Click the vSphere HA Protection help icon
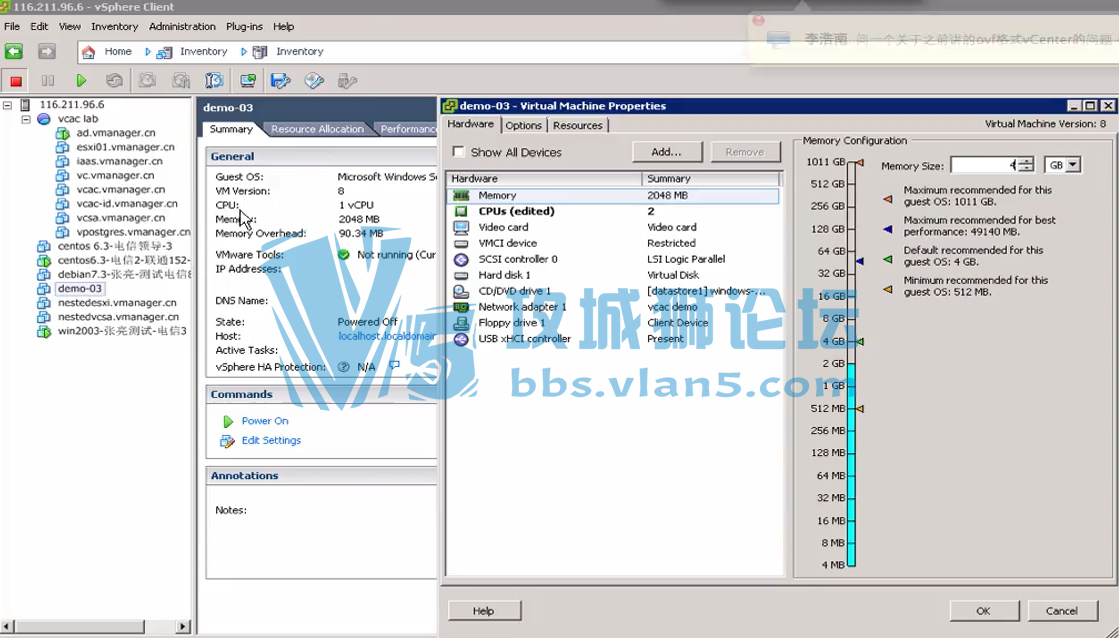1119x638 pixels. click(343, 367)
